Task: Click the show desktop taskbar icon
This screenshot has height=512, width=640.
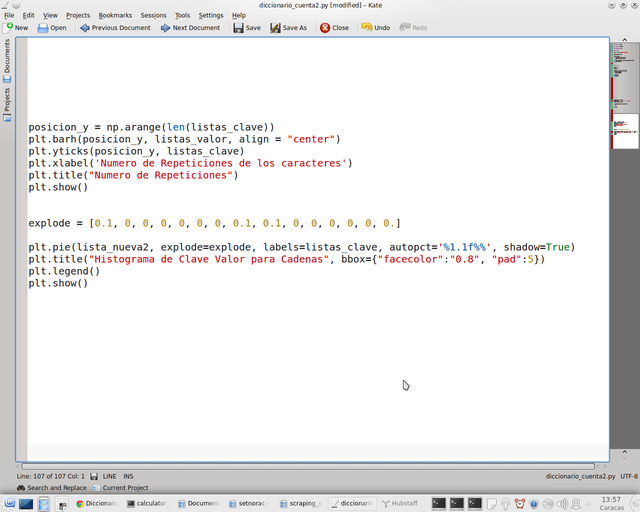Action: 26,503
